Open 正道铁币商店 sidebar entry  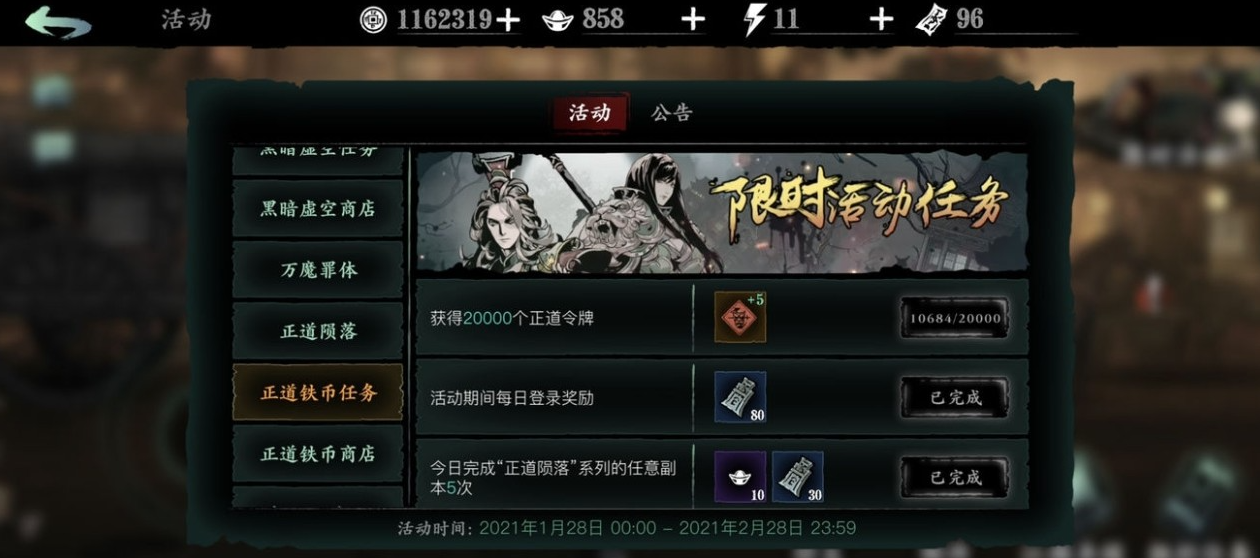[x=318, y=453]
